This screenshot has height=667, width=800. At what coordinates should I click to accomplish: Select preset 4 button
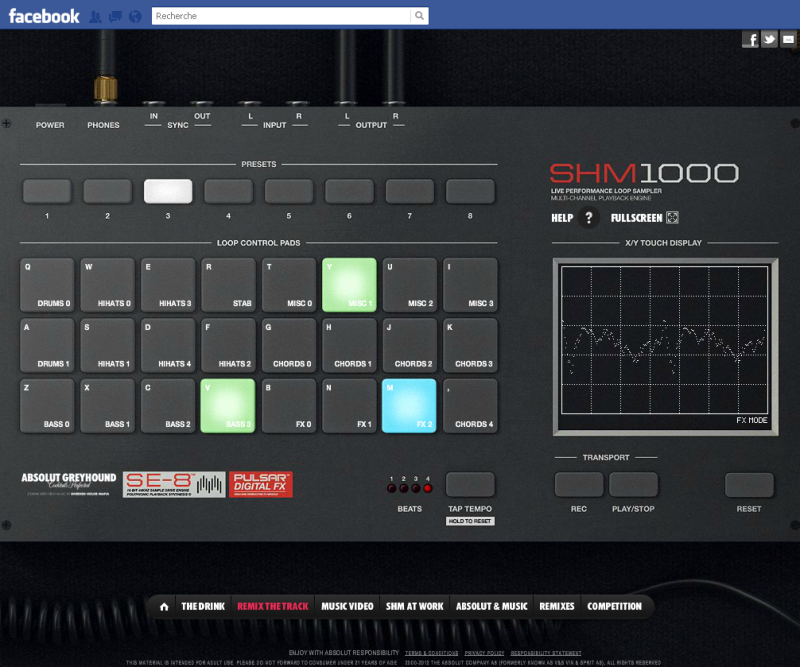229,191
